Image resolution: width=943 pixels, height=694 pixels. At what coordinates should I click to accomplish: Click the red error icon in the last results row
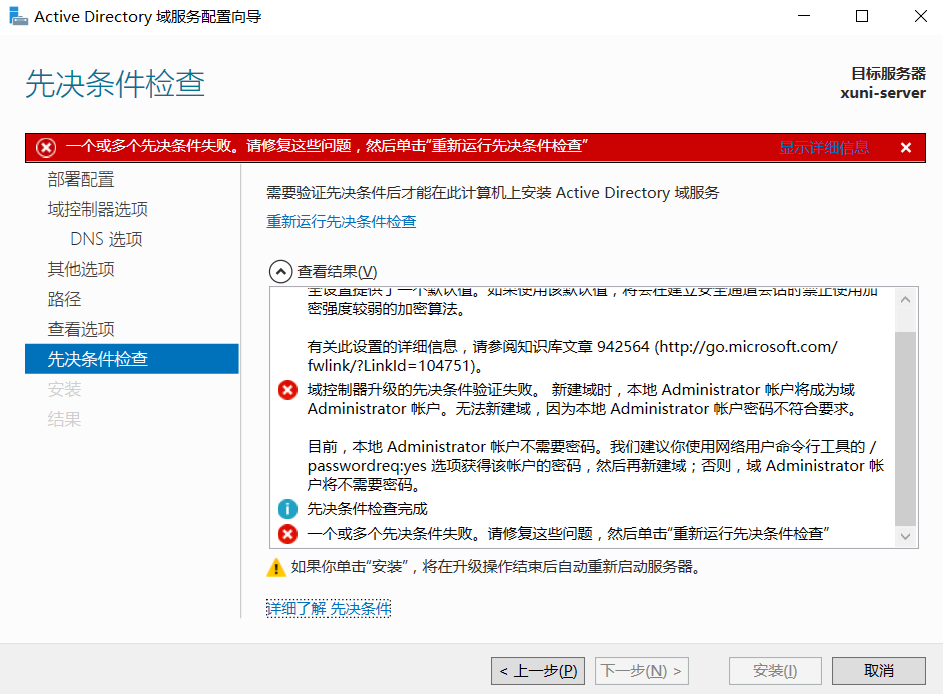[287, 533]
